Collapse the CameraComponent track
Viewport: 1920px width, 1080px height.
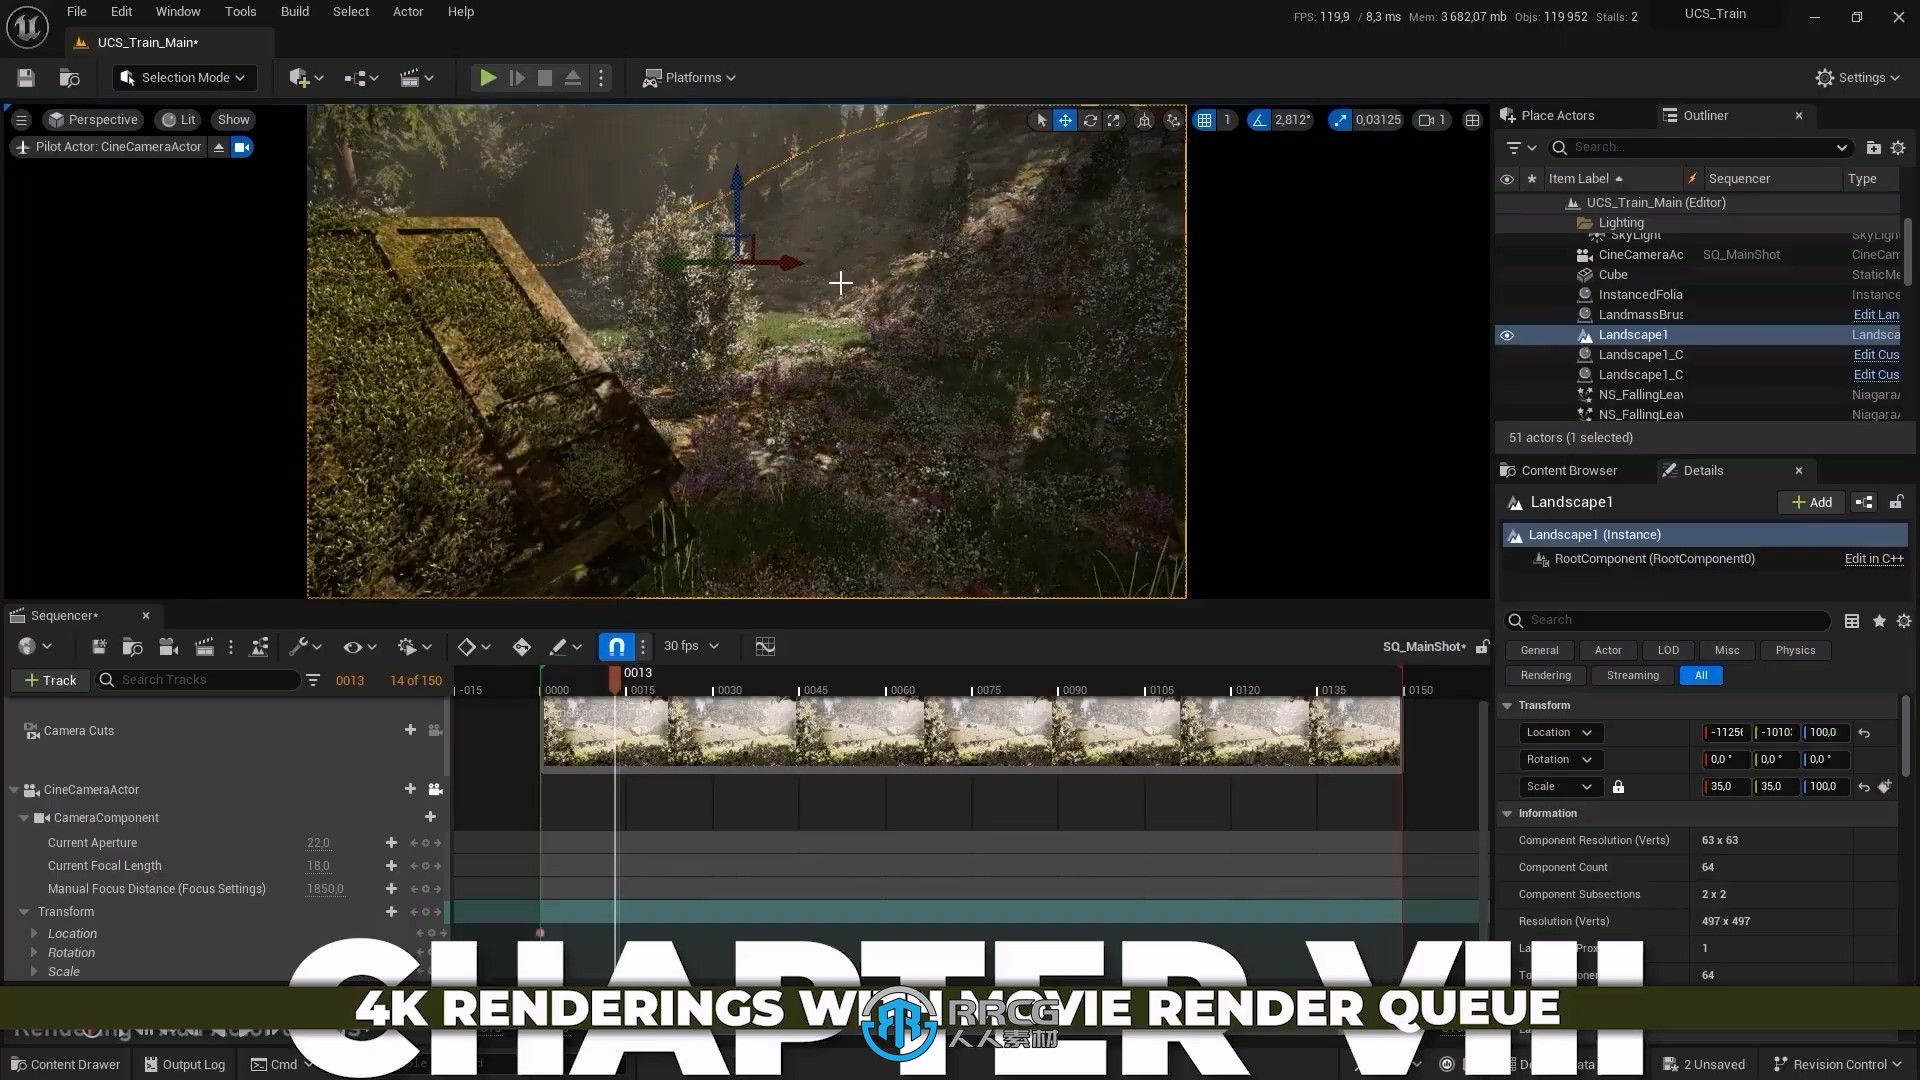tap(24, 818)
